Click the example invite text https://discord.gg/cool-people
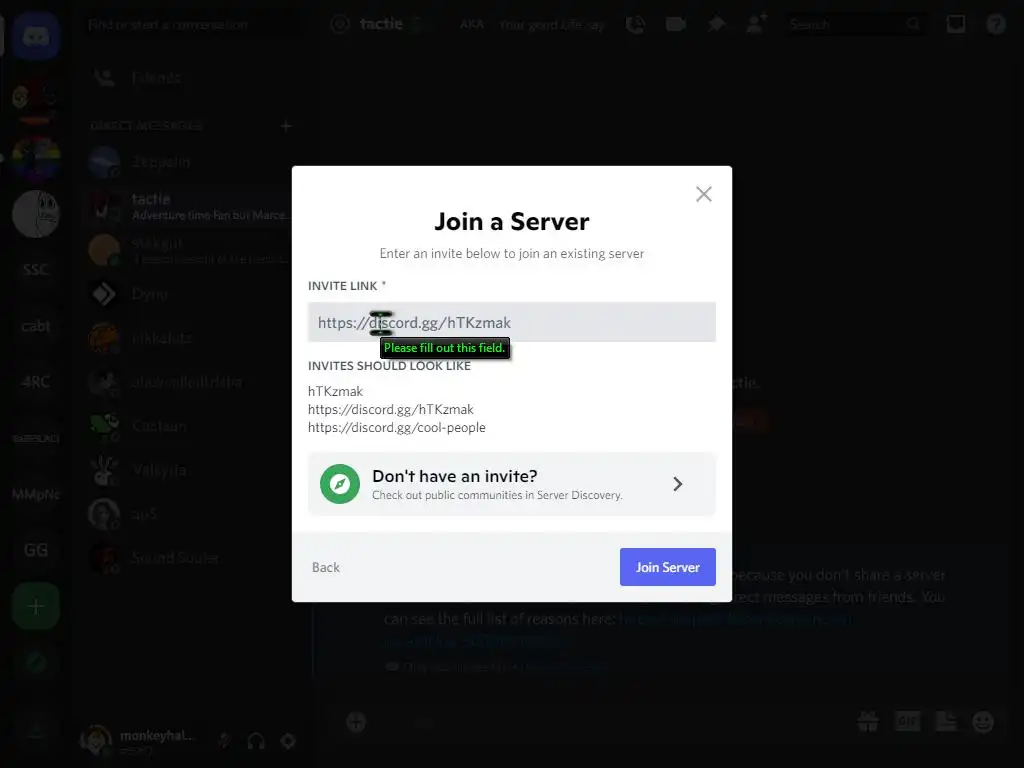 coord(396,428)
